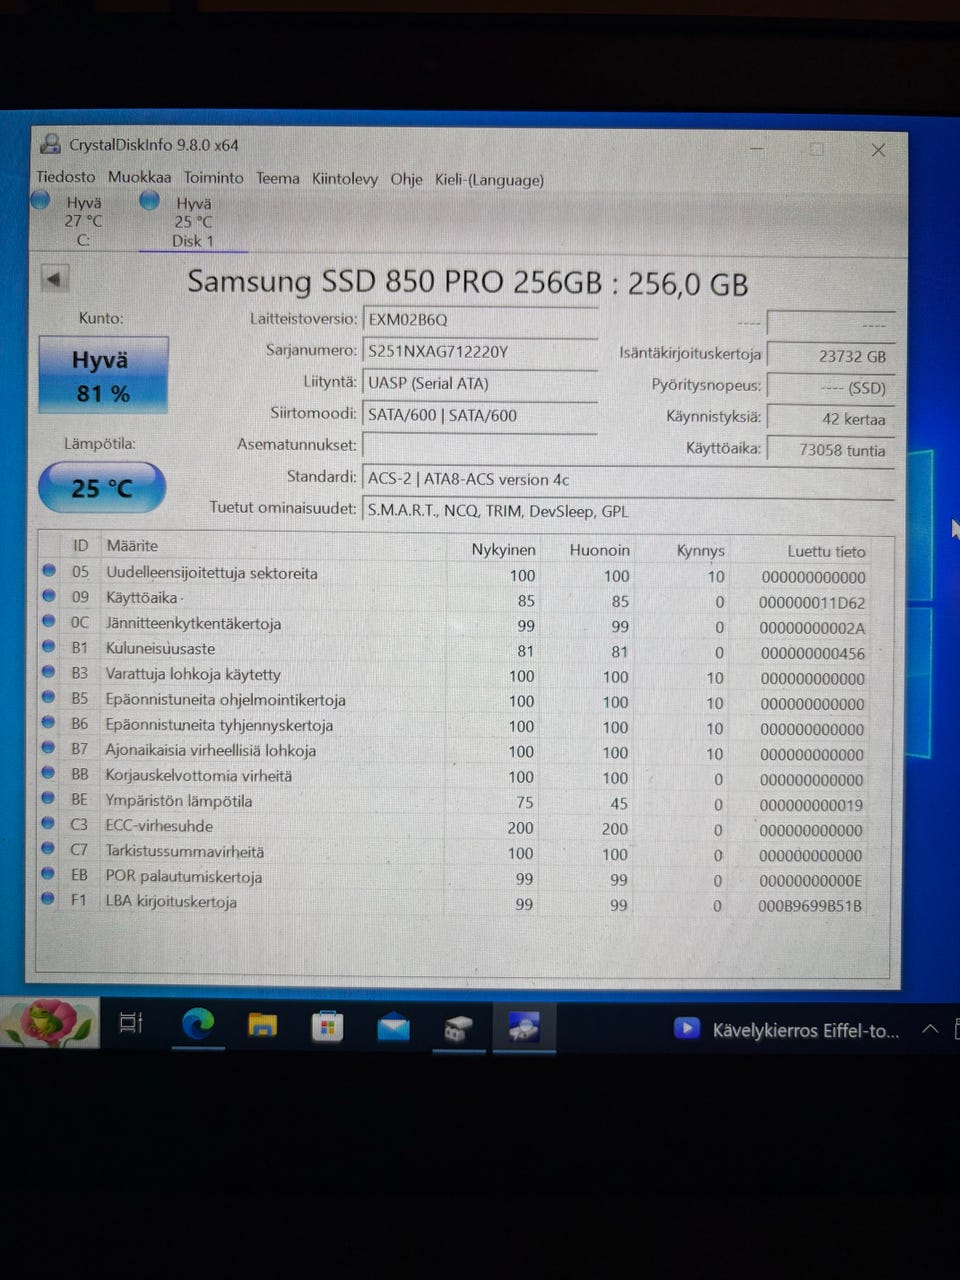Click the Standardi field ACS-2

point(628,479)
